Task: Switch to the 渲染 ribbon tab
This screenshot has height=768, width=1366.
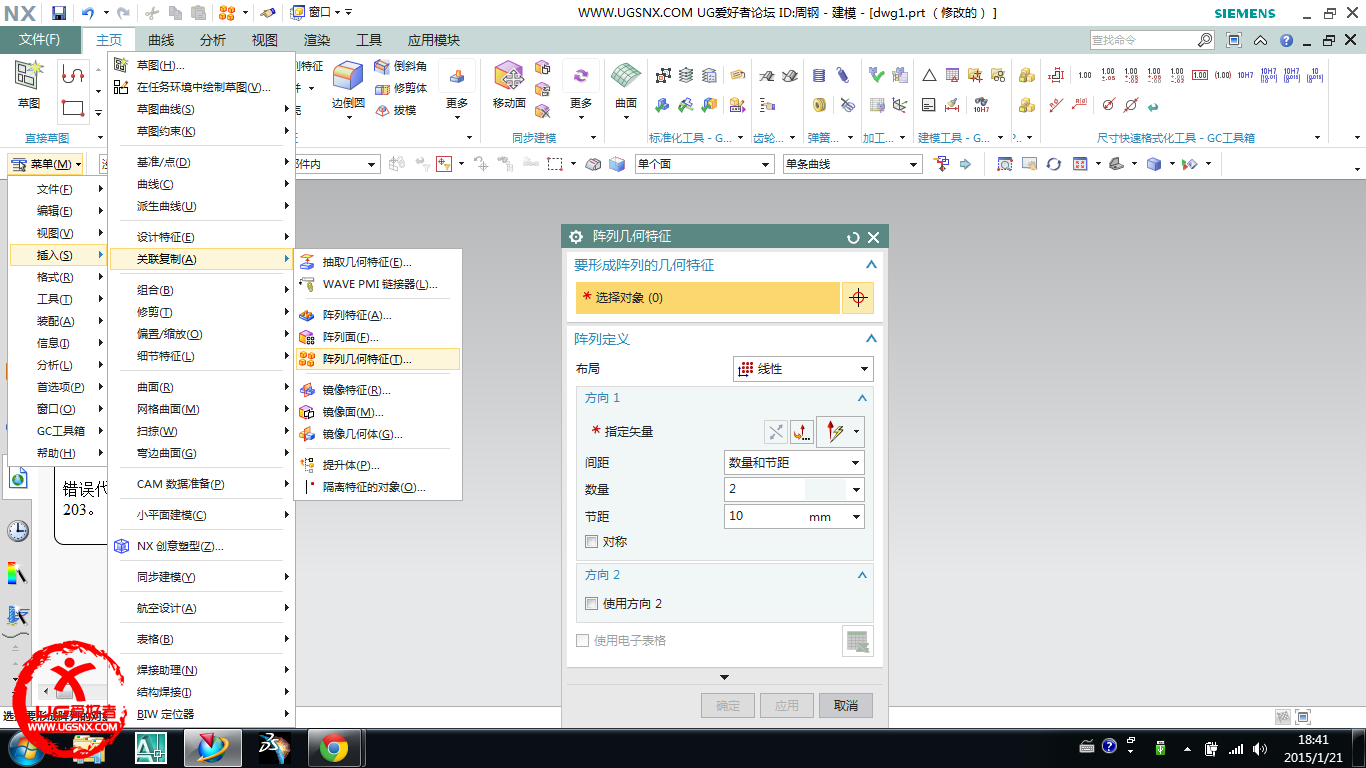Action: 317,40
